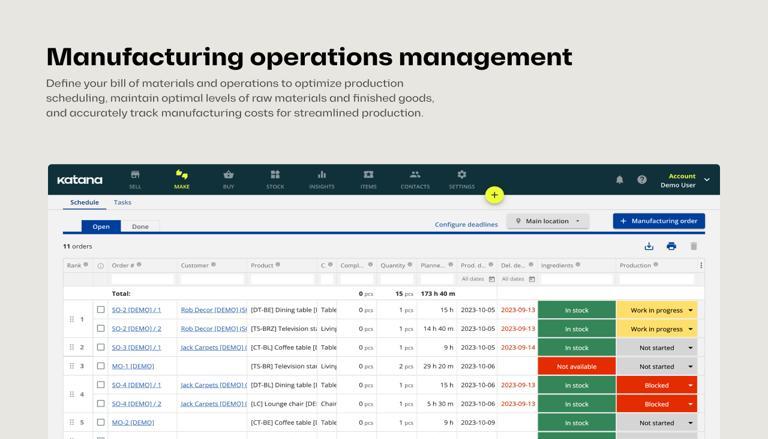Click the Order # filter field
This screenshot has height=439, width=768.
(x=143, y=279)
